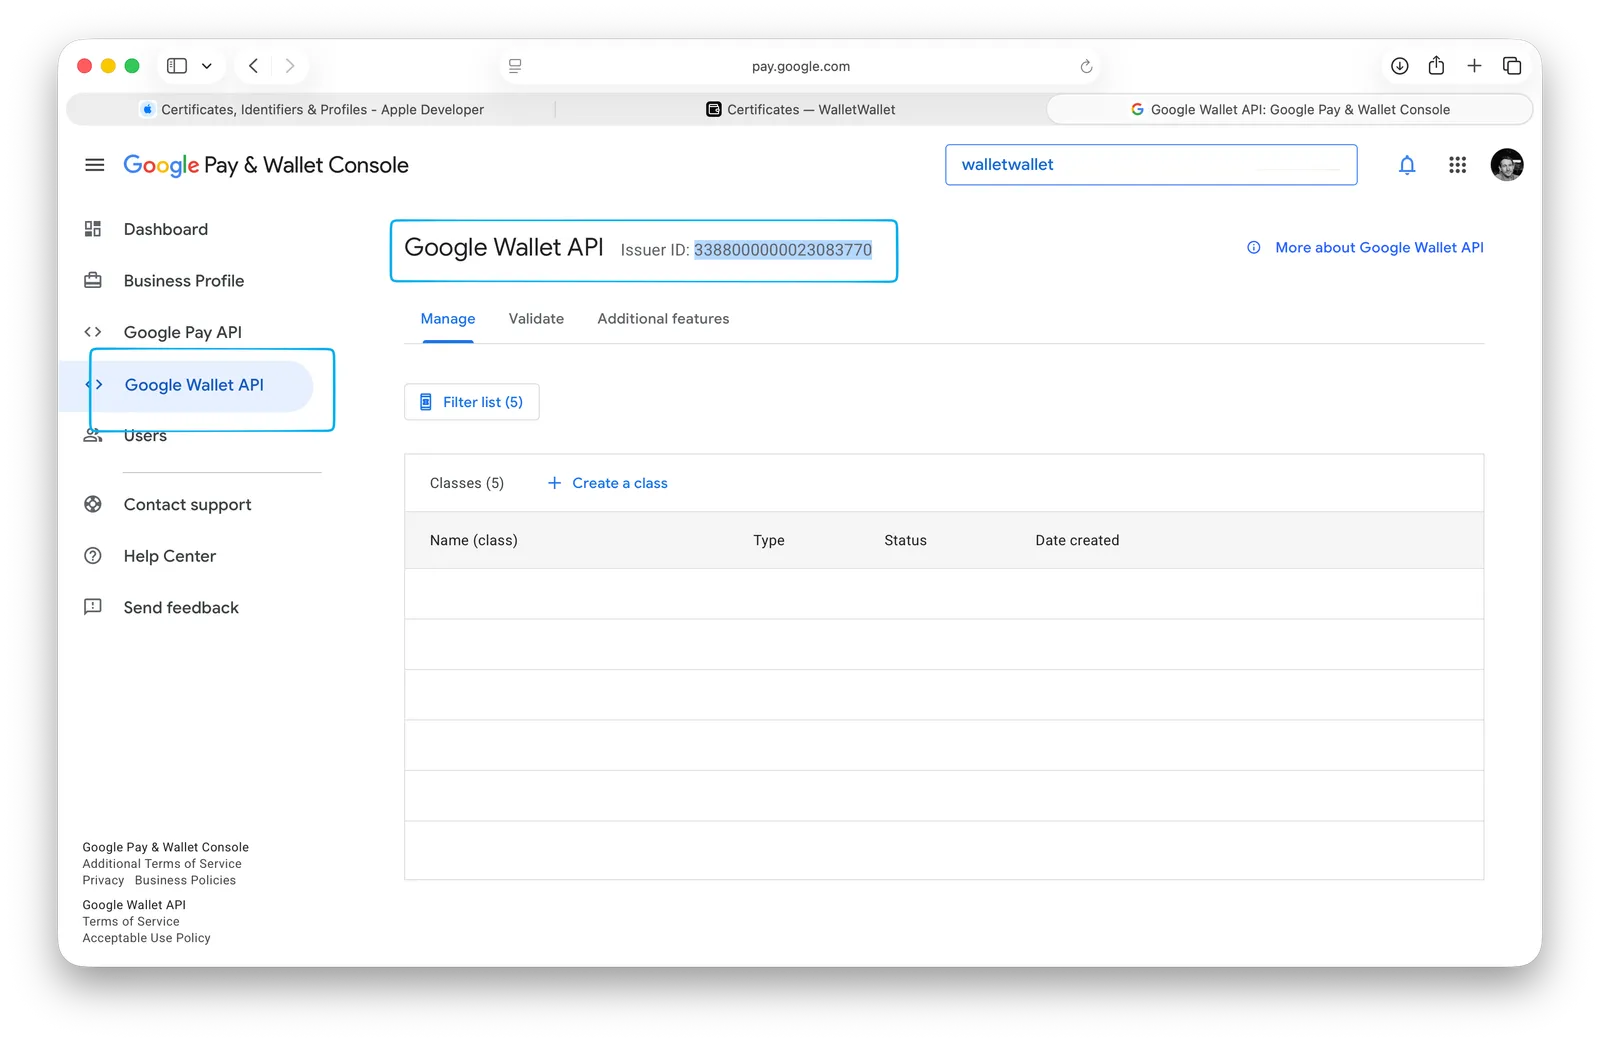
Task: Reload the page with refresh icon
Action: 1086,66
